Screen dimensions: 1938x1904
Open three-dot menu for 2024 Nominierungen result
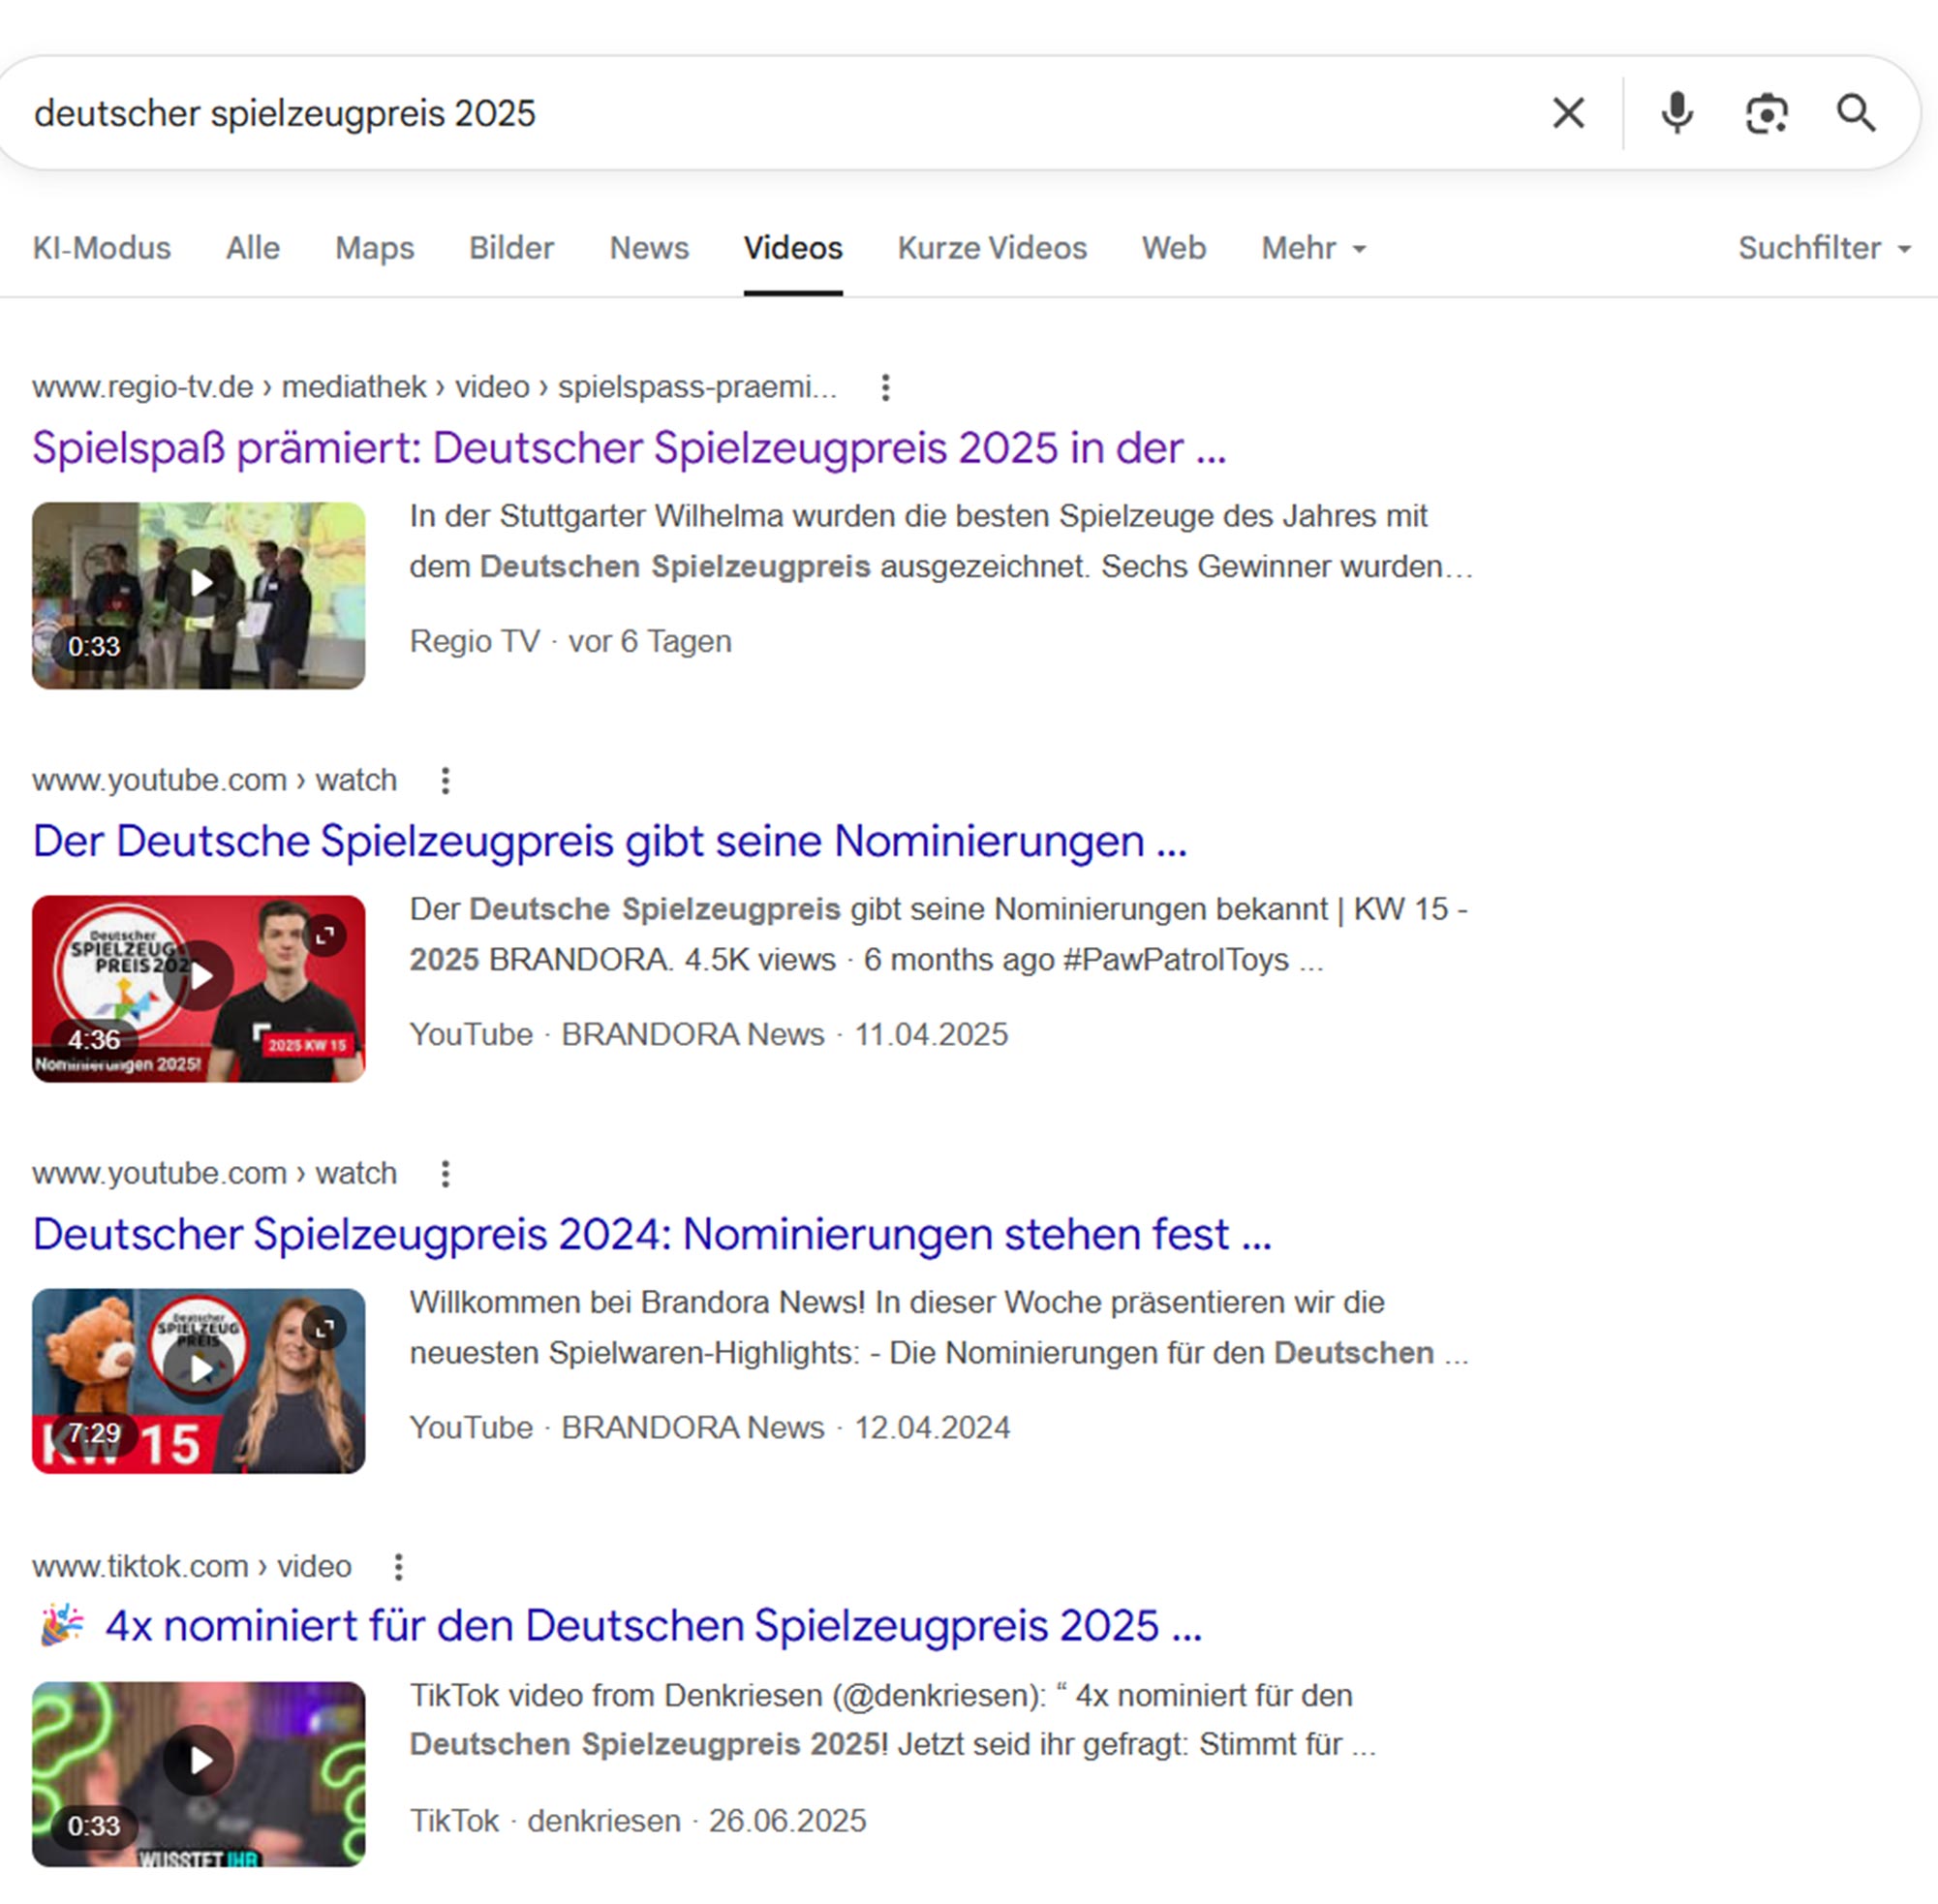coord(445,1173)
